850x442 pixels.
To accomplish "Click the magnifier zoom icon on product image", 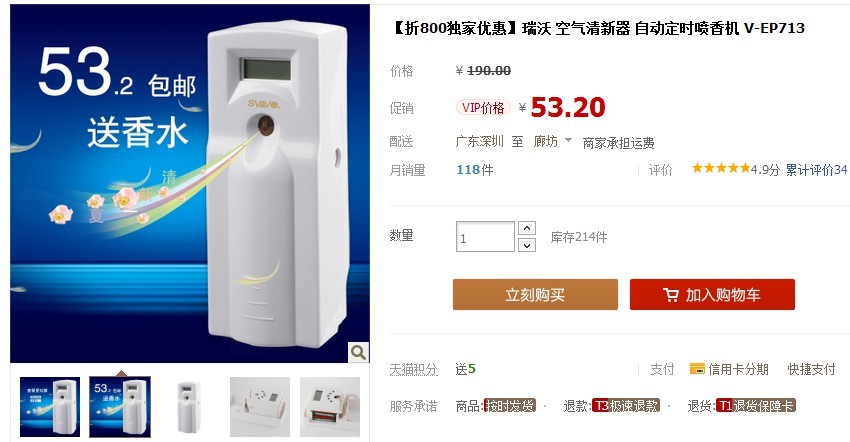I will pyautogui.click(x=358, y=353).
